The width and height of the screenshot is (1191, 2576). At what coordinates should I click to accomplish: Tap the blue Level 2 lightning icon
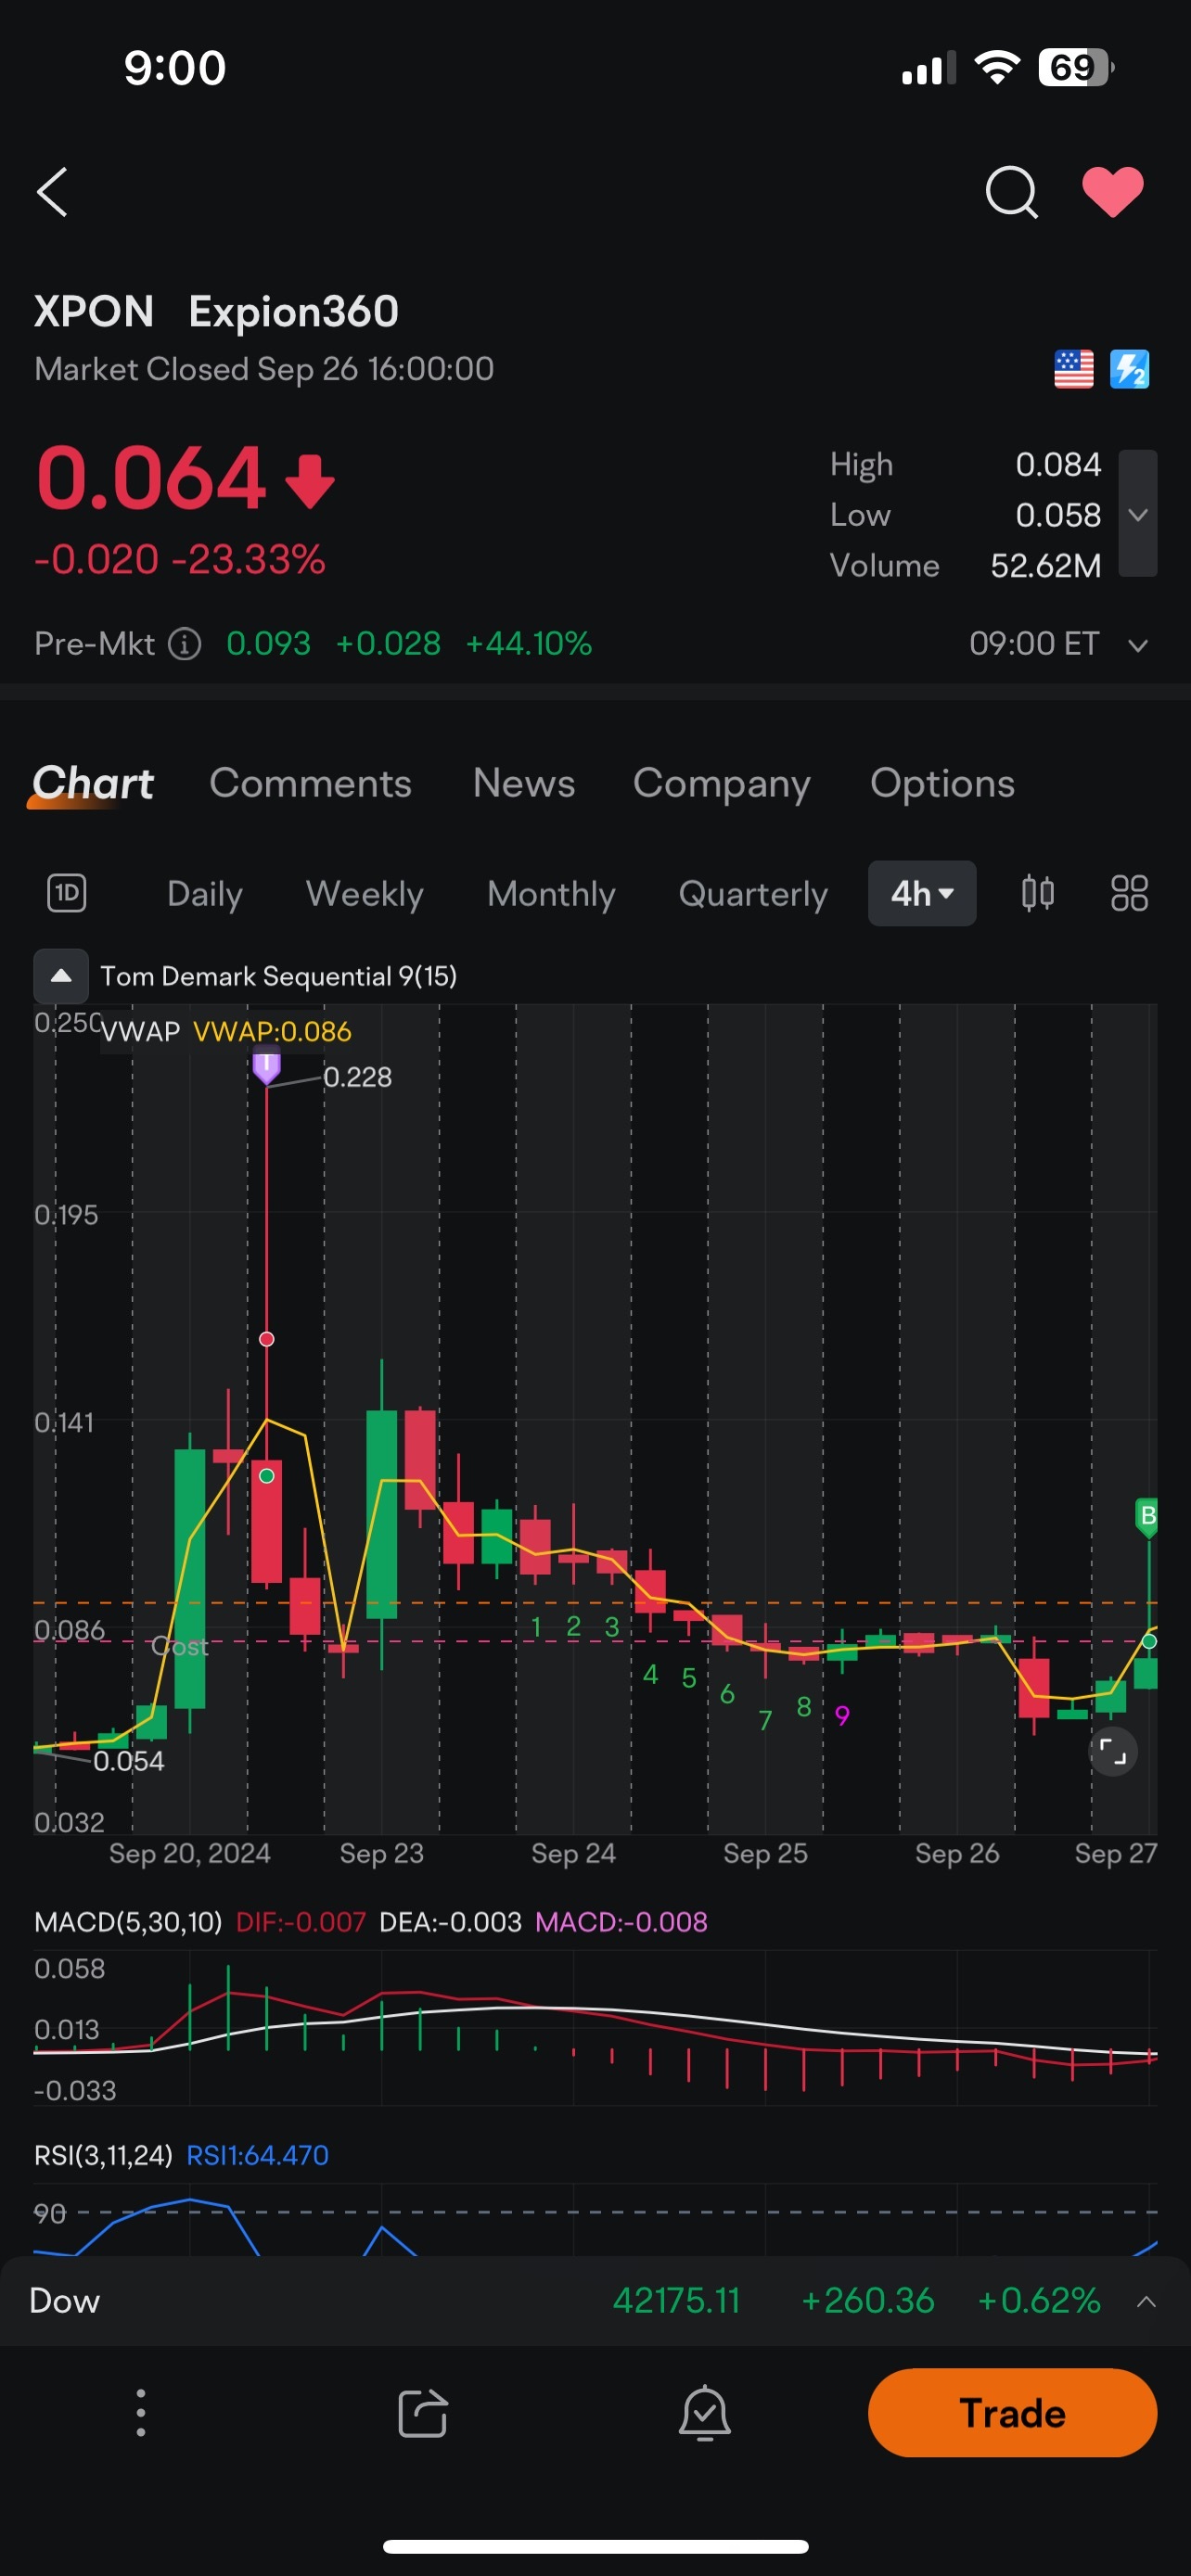click(1129, 369)
